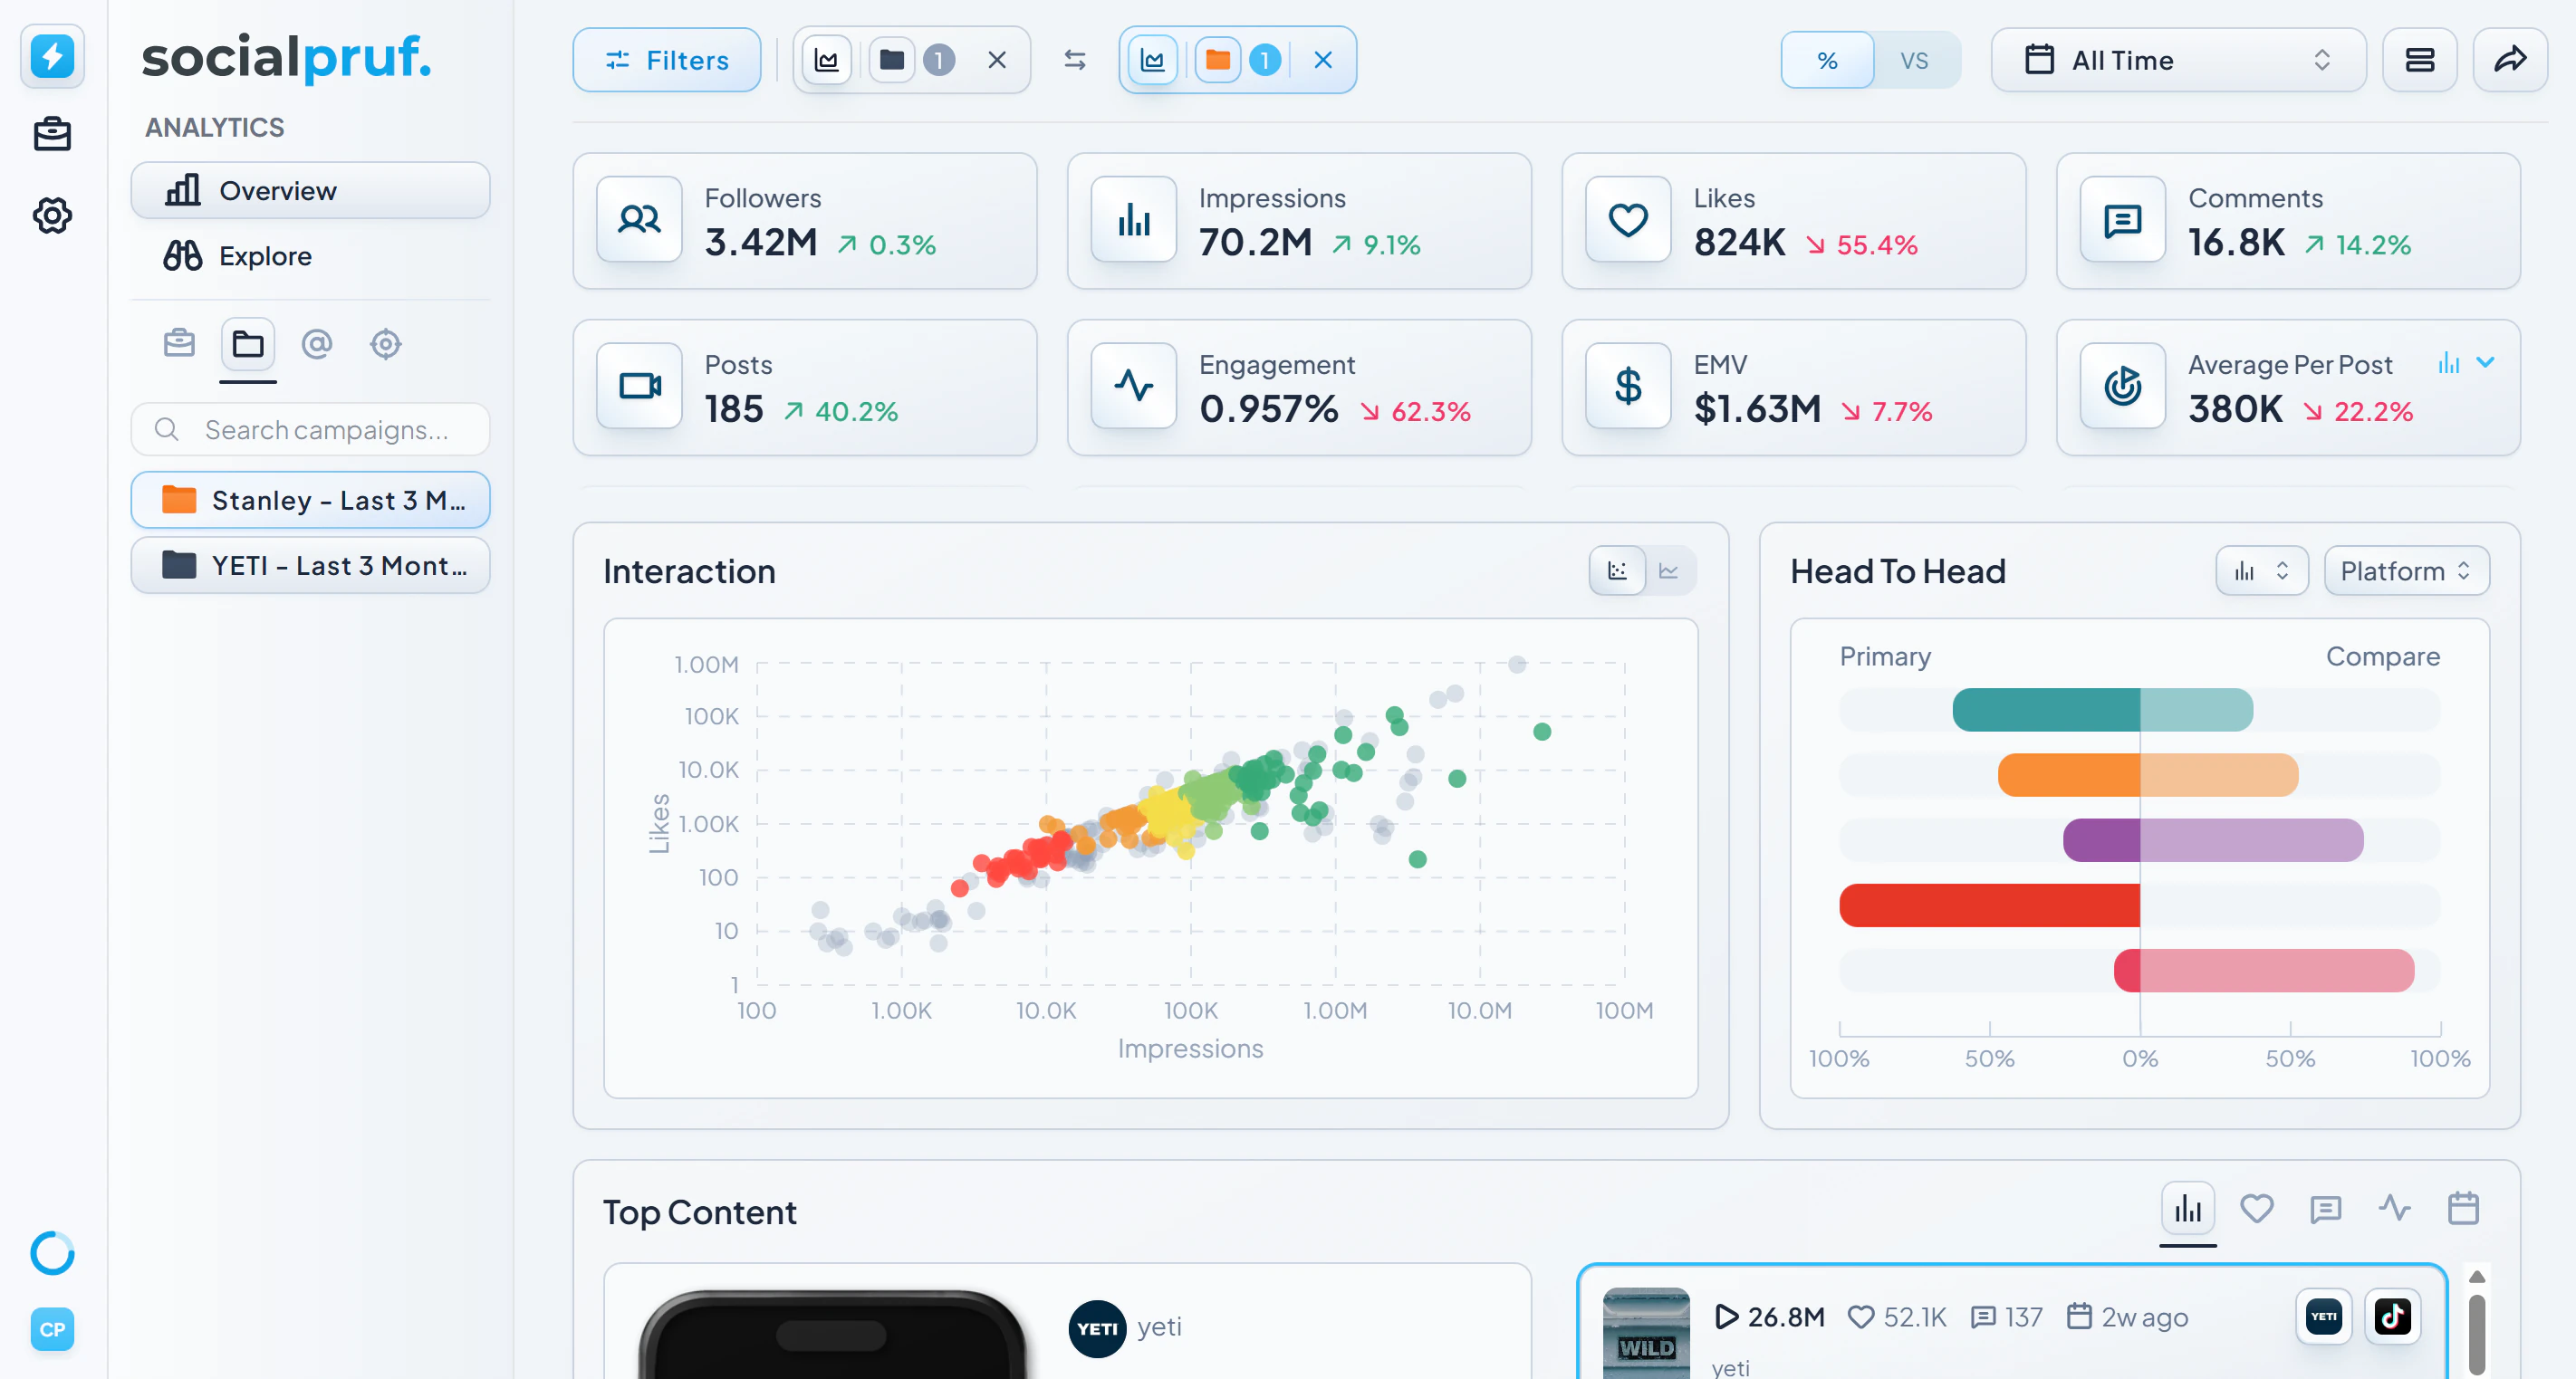Open the Platform dropdown in Head To Head
This screenshot has width=2576, height=1379.
tap(2407, 571)
